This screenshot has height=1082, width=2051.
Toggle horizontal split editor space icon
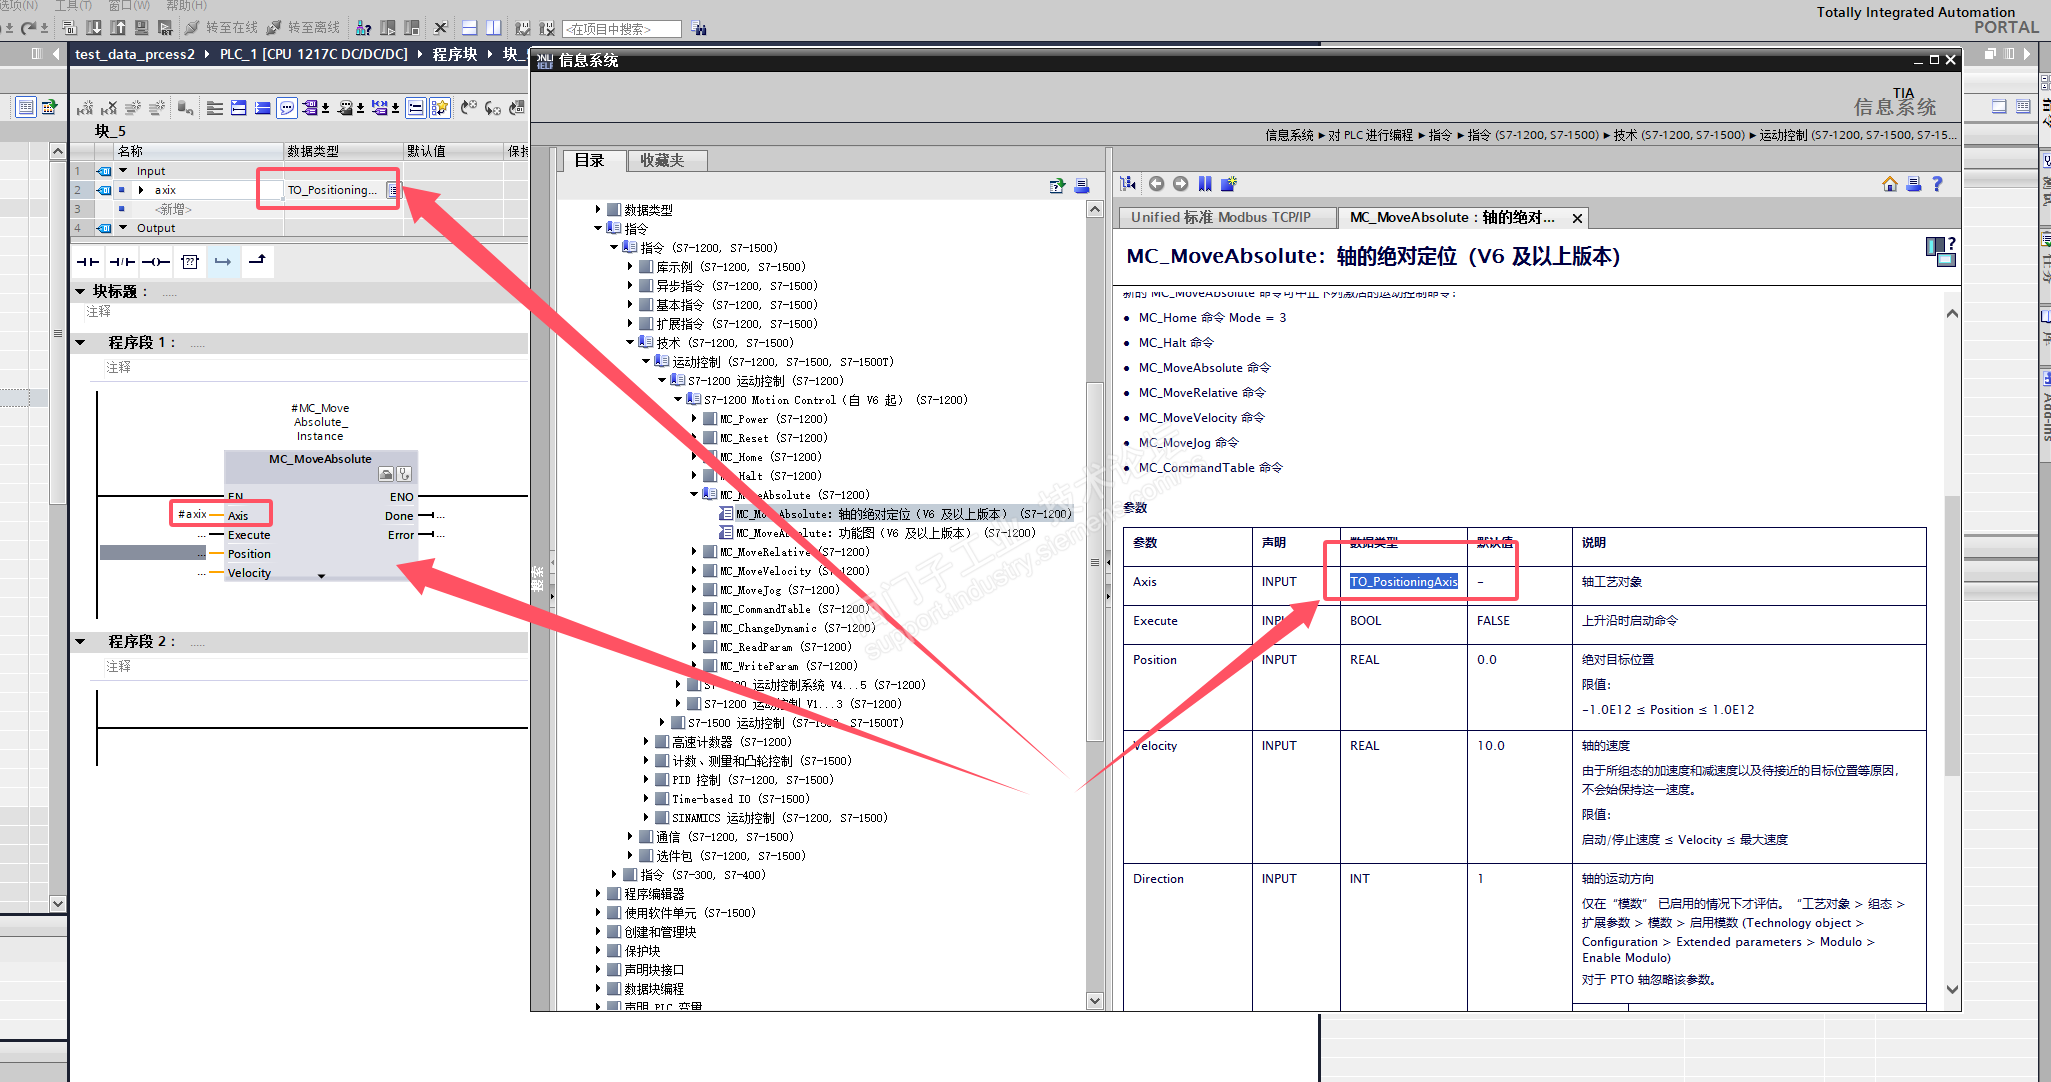pos(469,28)
